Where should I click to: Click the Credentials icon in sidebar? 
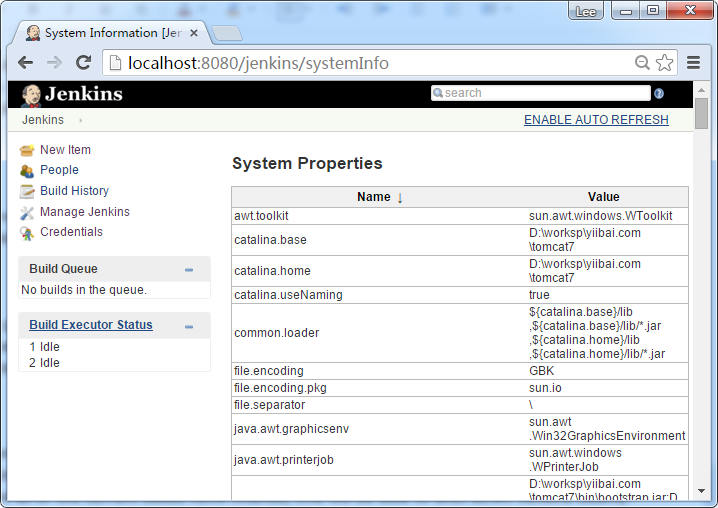click(27, 233)
